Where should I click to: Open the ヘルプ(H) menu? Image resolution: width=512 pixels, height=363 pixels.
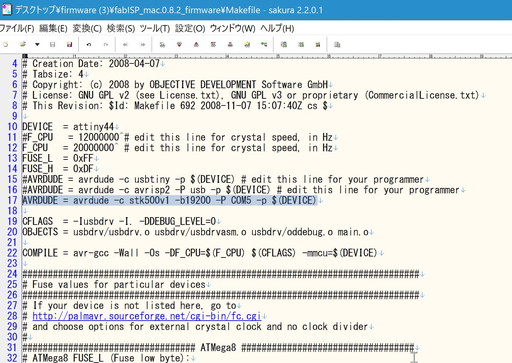(x=277, y=29)
